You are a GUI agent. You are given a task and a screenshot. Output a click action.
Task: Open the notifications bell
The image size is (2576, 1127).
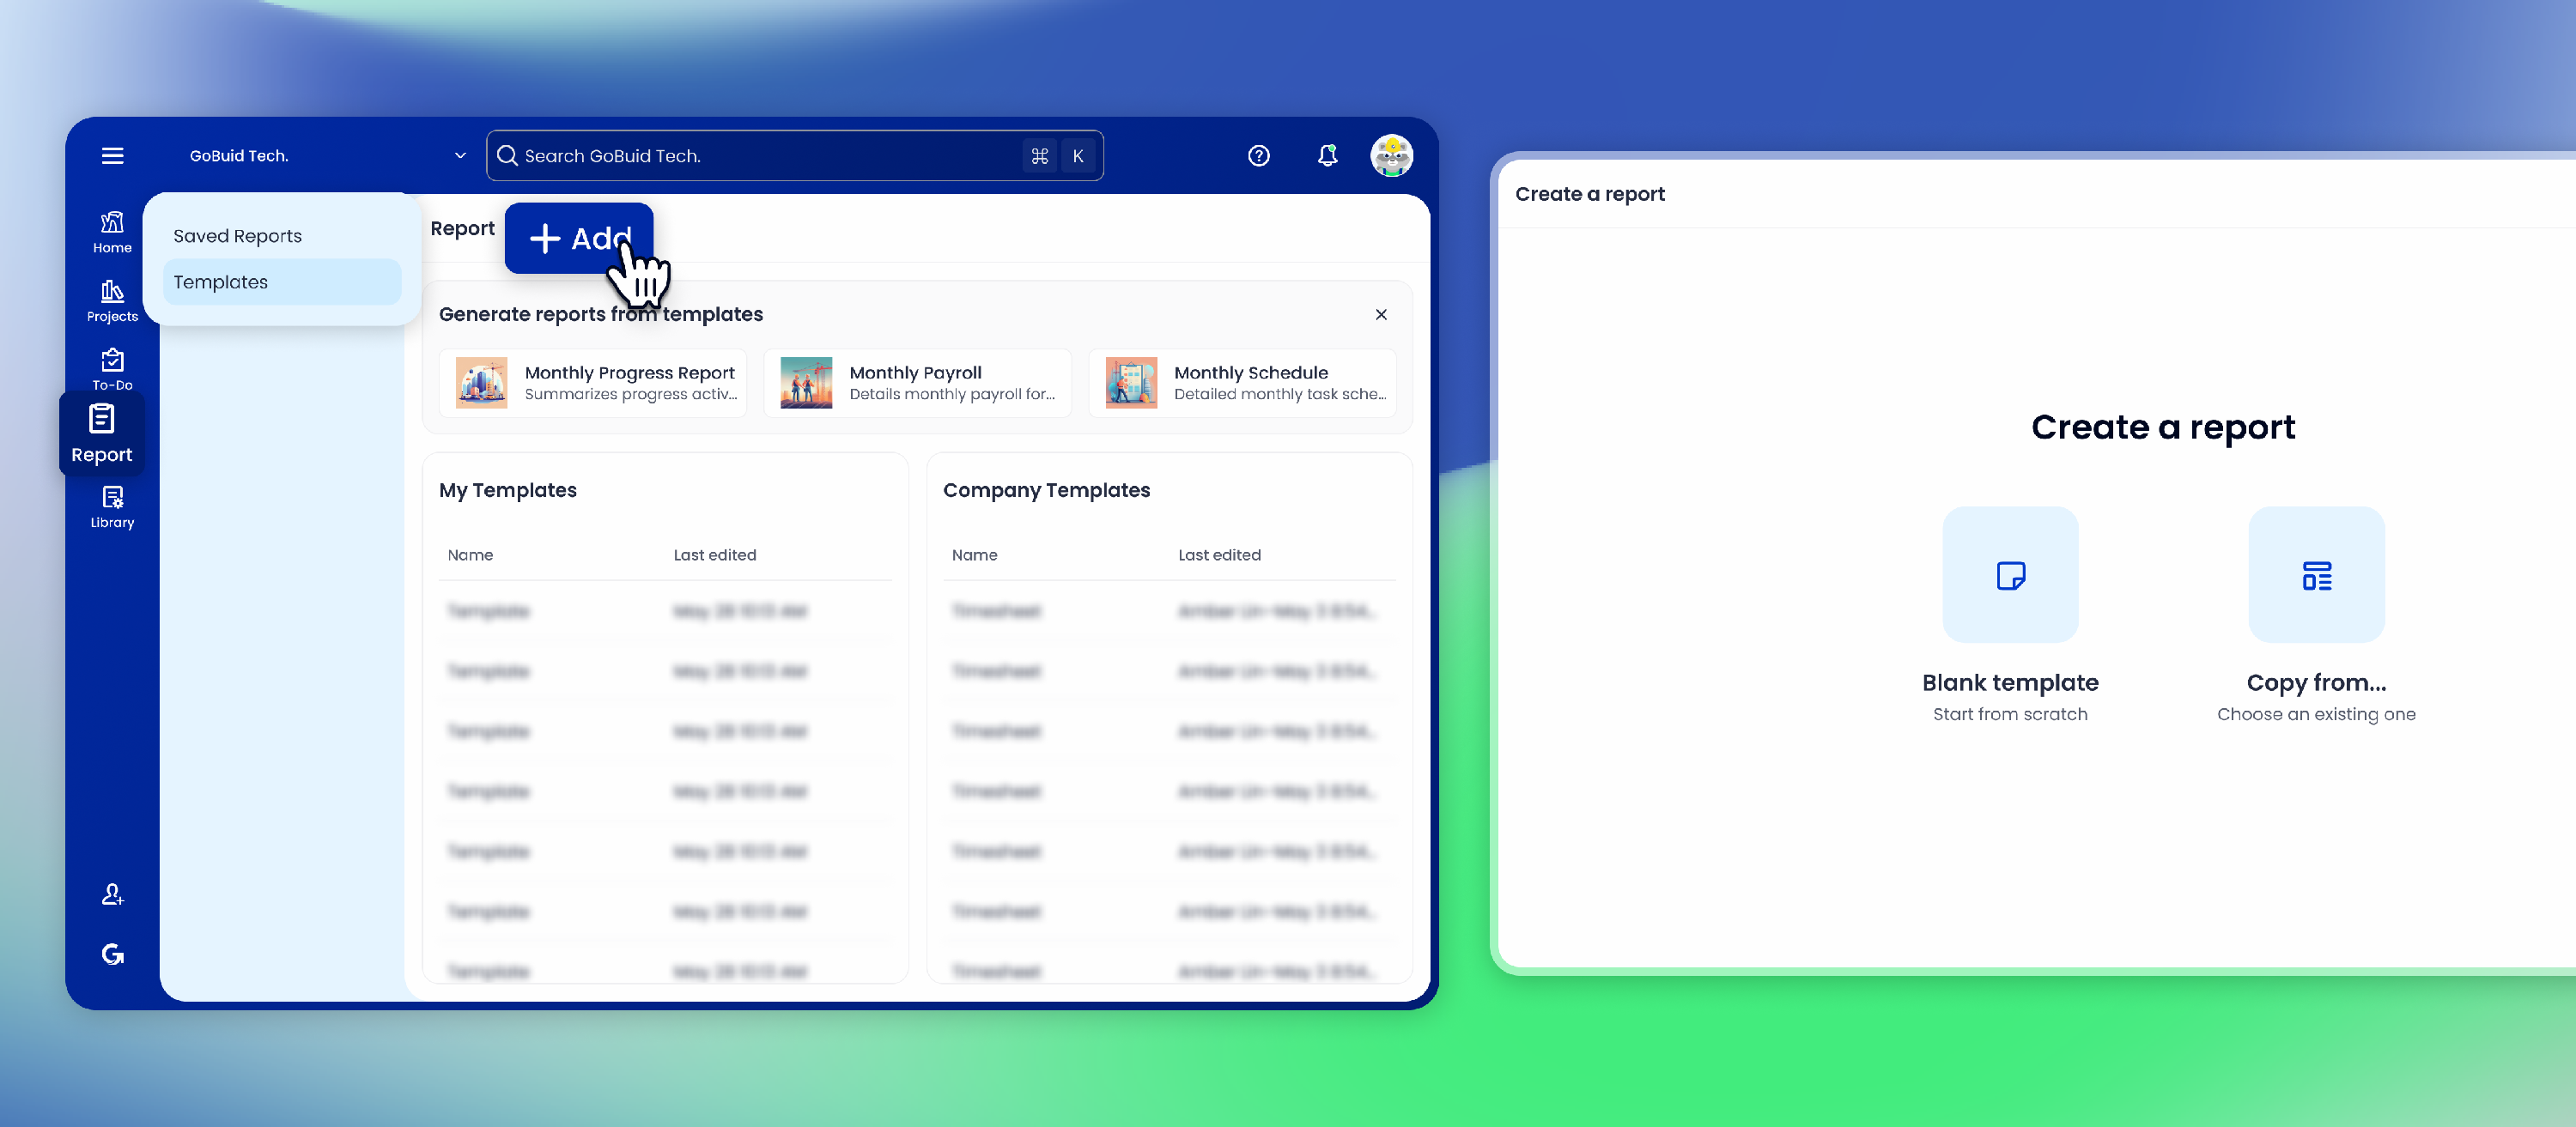1327,156
